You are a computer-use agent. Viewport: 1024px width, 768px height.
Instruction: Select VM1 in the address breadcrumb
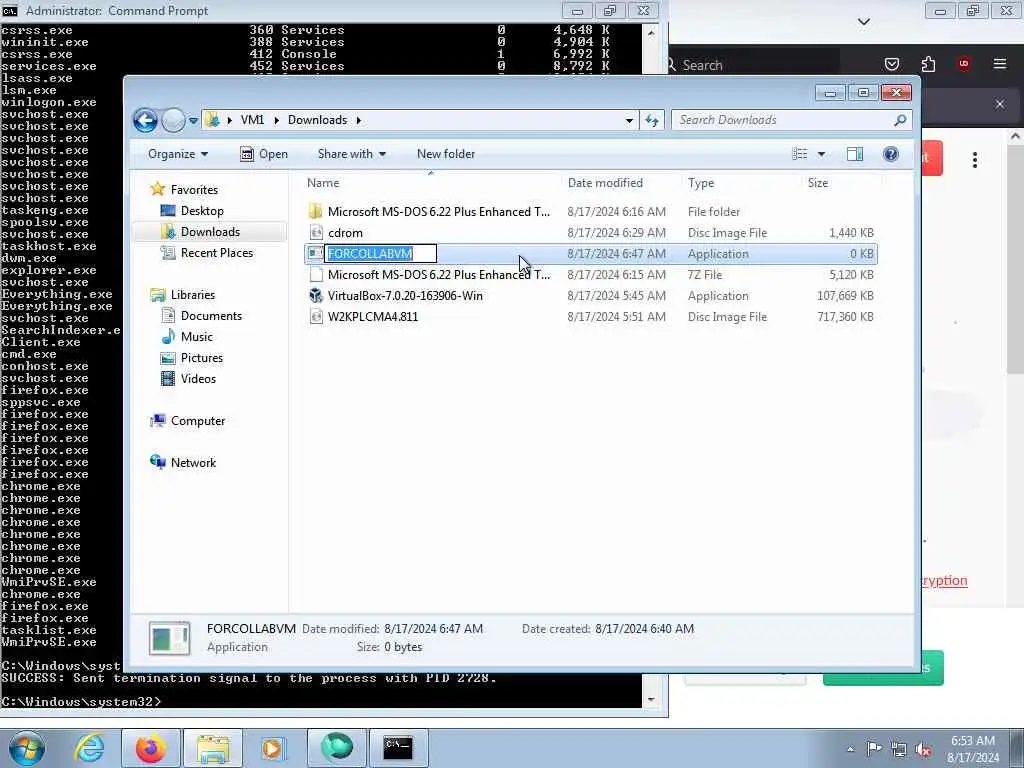click(252, 120)
